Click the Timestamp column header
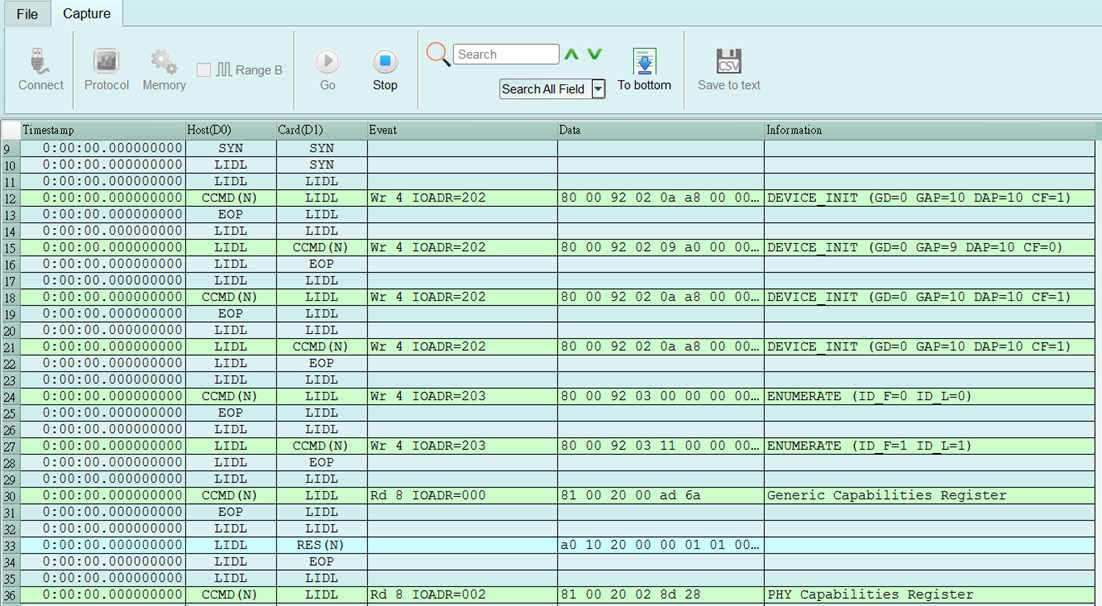Viewport: 1102px width, 606px height. click(103, 130)
